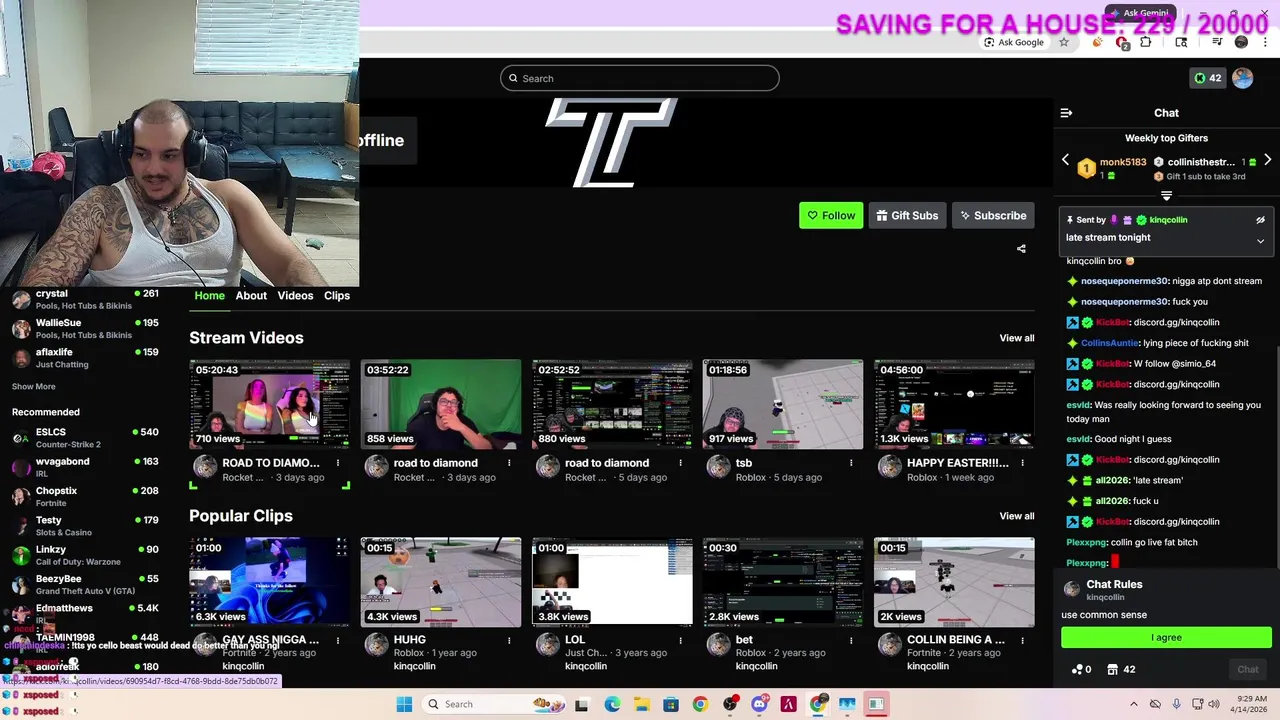Click kinqcollin name in pinned message
The height and width of the screenshot is (720, 1280).
(x=1168, y=220)
